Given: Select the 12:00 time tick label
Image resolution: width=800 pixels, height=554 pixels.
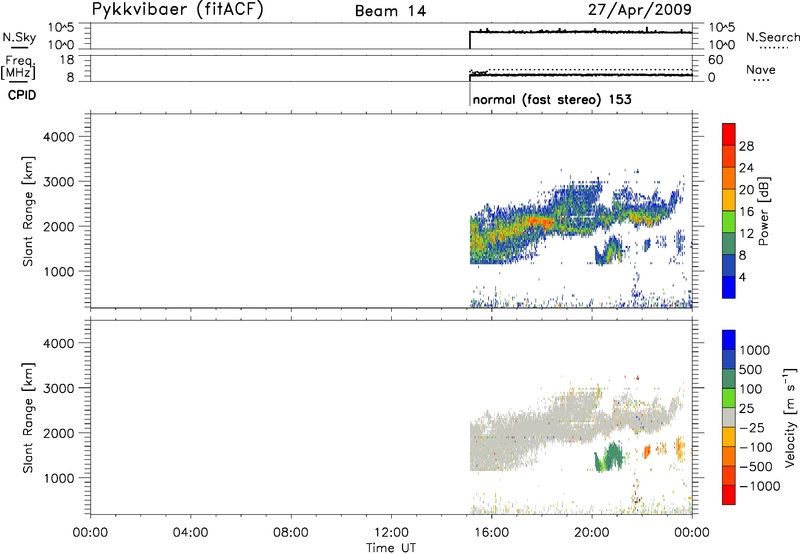Looking at the screenshot, I should pyautogui.click(x=391, y=533).
